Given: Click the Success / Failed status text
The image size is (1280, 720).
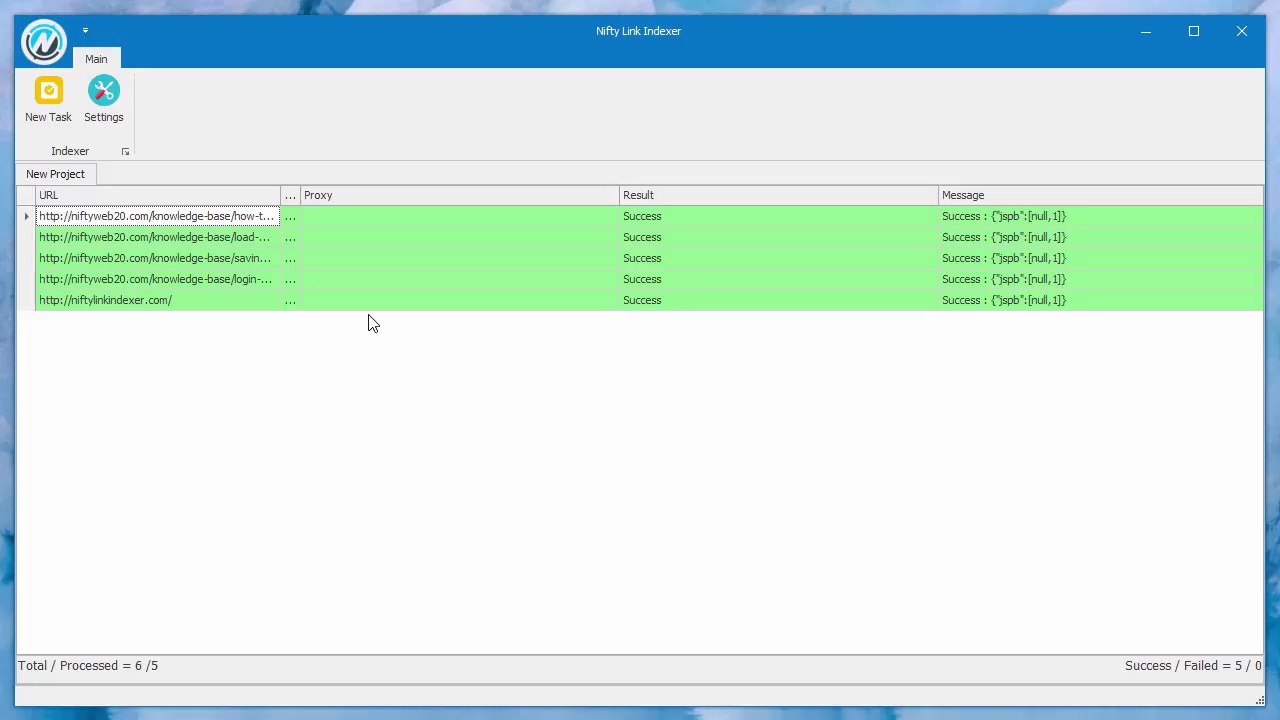Looking at the screenshot, I should tap(1193, 665).
